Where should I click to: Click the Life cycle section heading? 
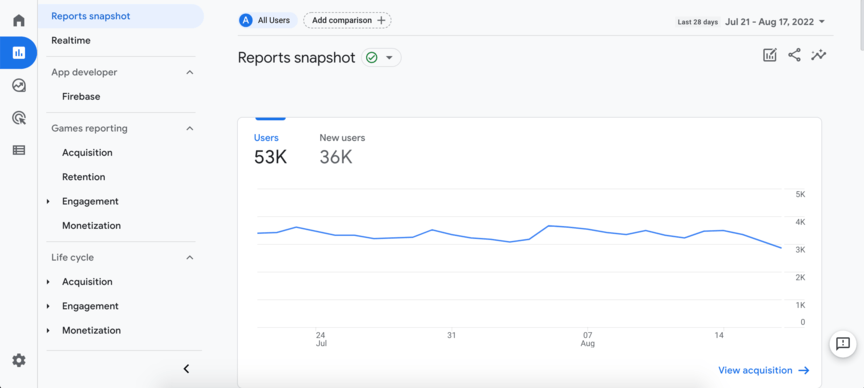[x=72, y=257]
